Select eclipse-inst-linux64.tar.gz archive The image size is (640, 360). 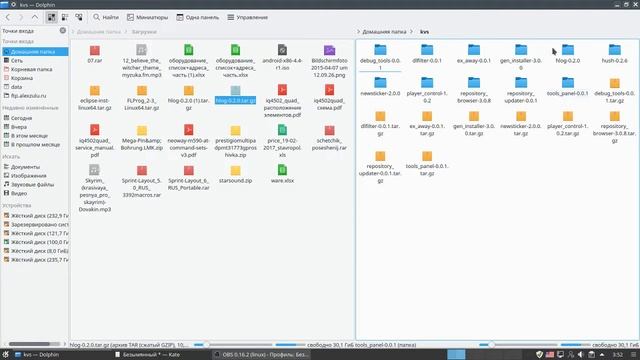tap(95, 98)
